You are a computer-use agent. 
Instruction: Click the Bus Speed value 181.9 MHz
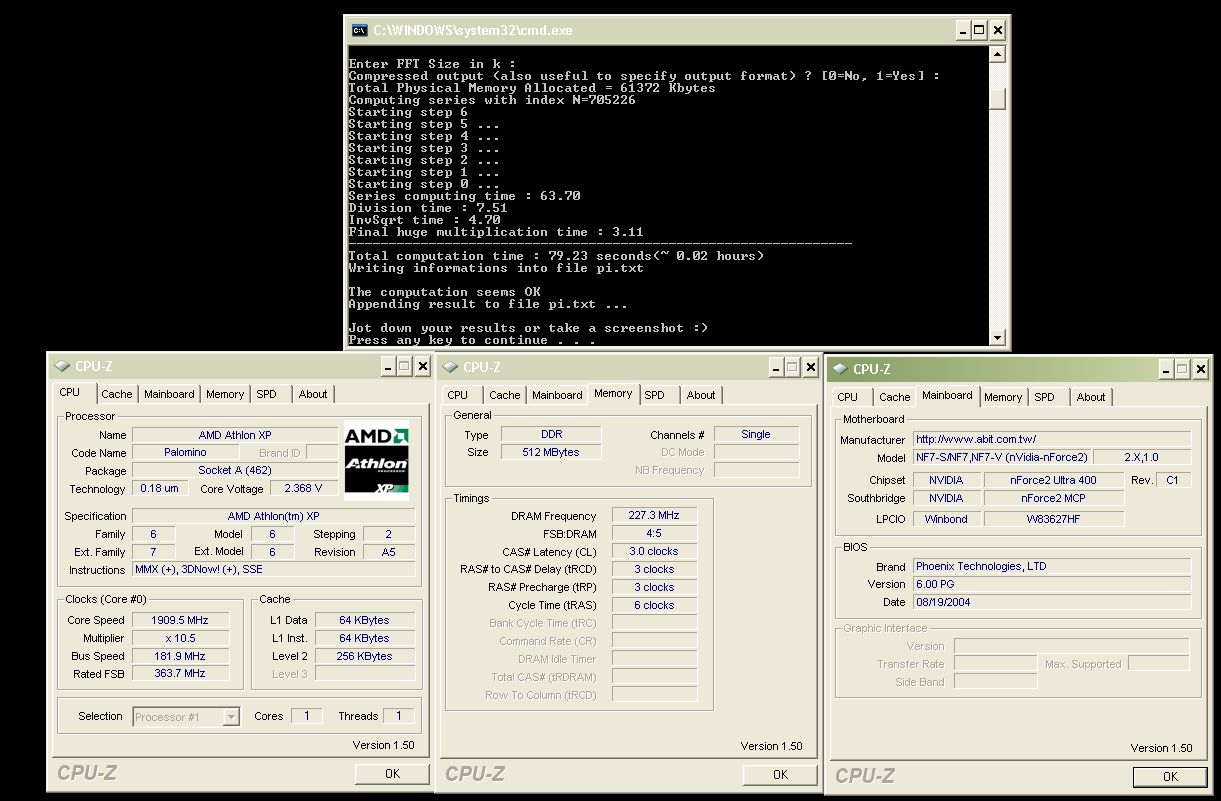tap(179, 656)
